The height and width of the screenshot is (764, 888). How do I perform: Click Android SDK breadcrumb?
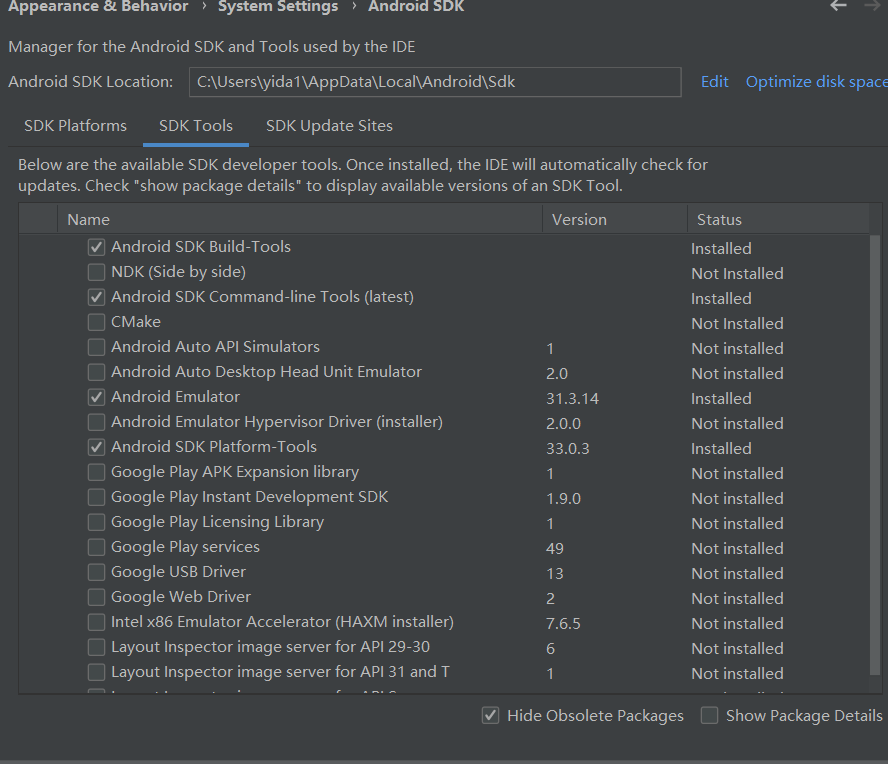(416, 6)
